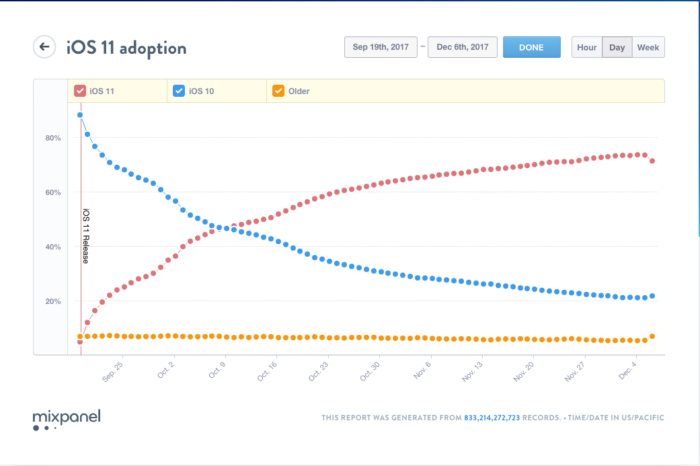Uncheck the iOS 11 series checkbox

pos(80,91)
